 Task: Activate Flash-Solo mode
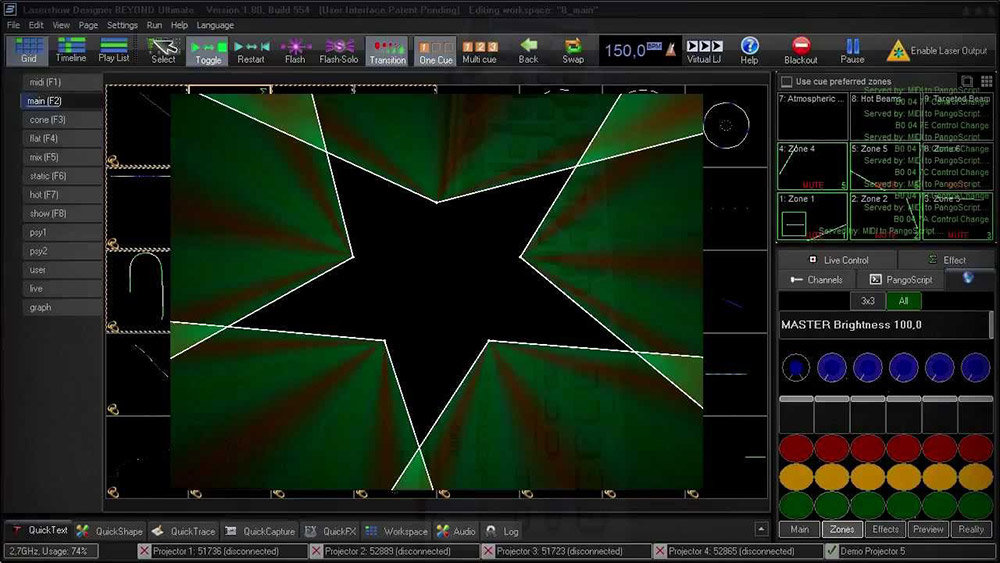point(338,46)
